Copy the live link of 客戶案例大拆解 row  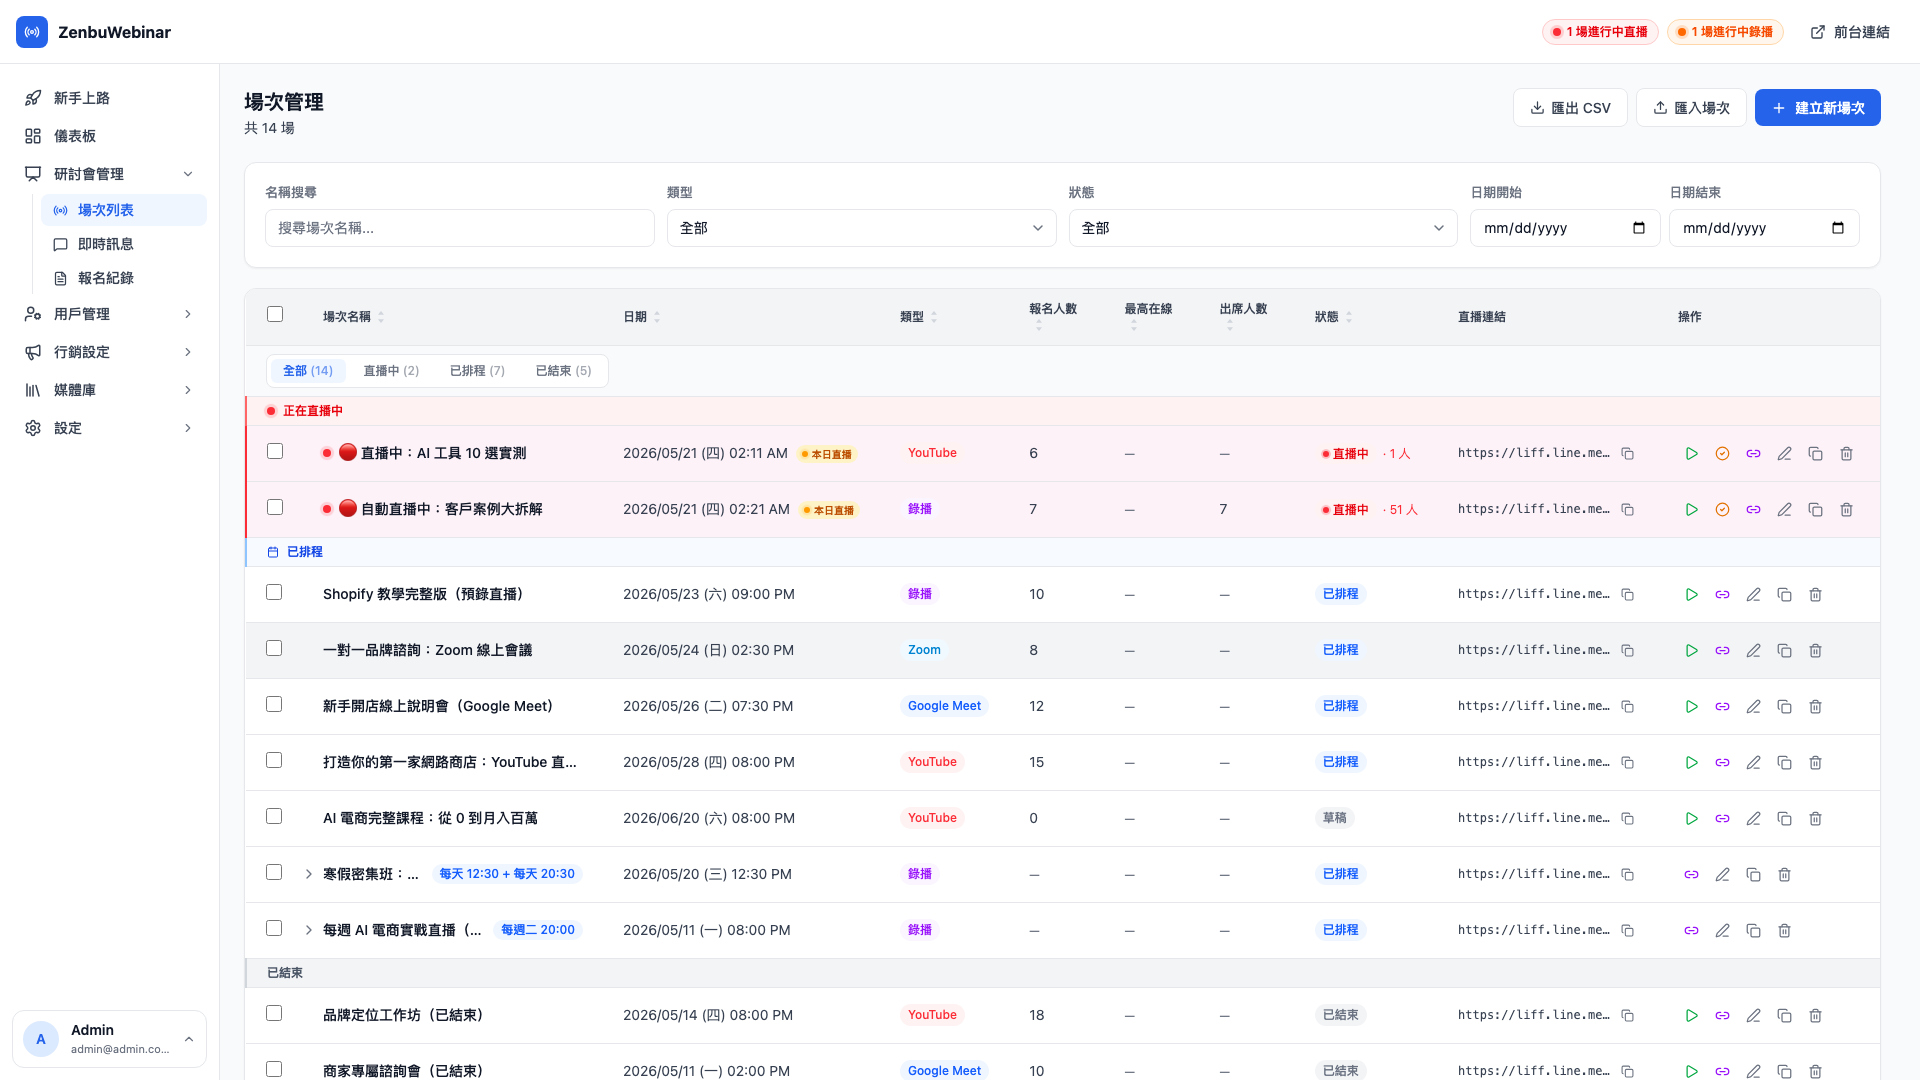tap(1627, 510)
